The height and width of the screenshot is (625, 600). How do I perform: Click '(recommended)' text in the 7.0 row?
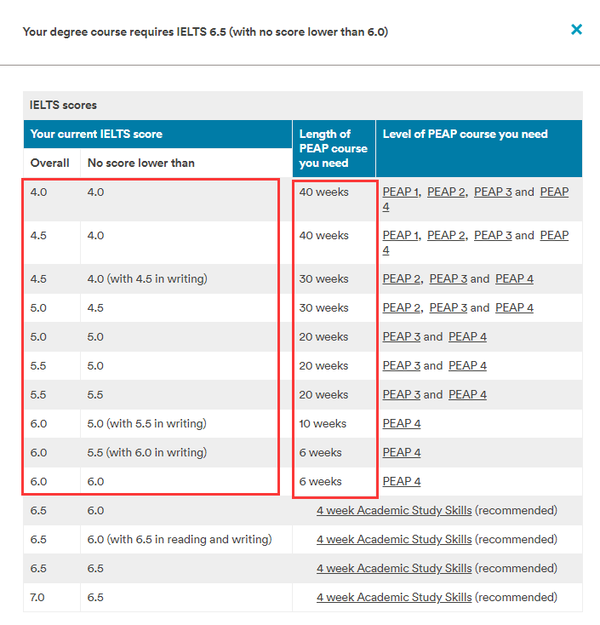point(516,597)
